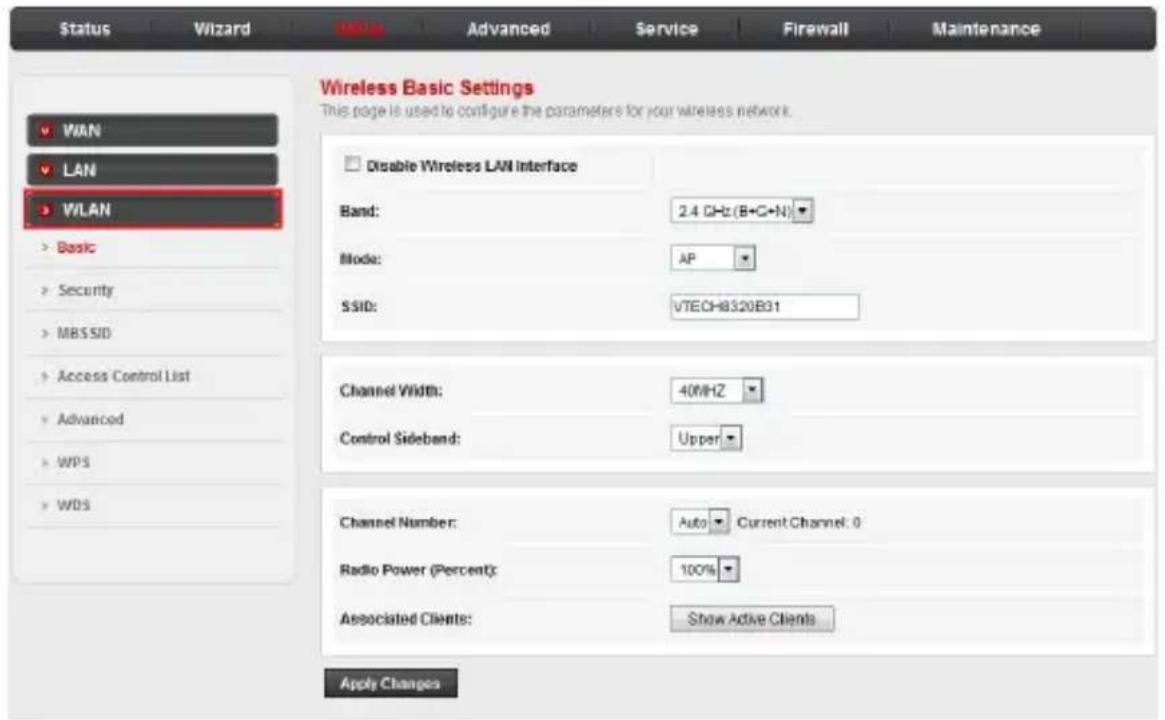The height and width of the screenshot is (720, 1165).
Task: Click the Band label
Action: 360,211
